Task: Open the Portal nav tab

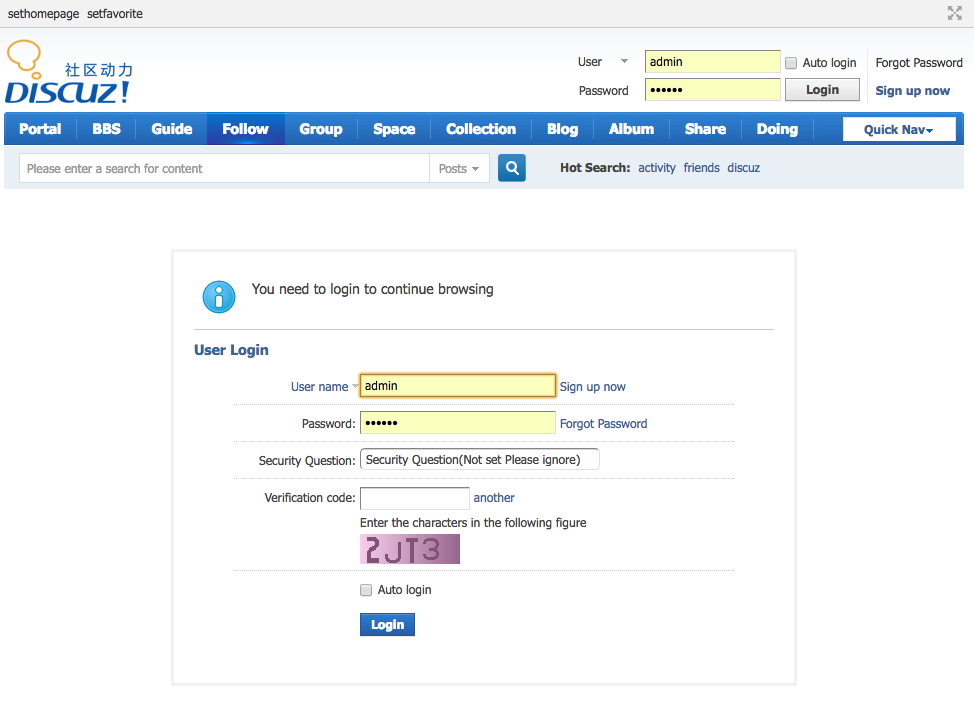Action: click(40, 129)
